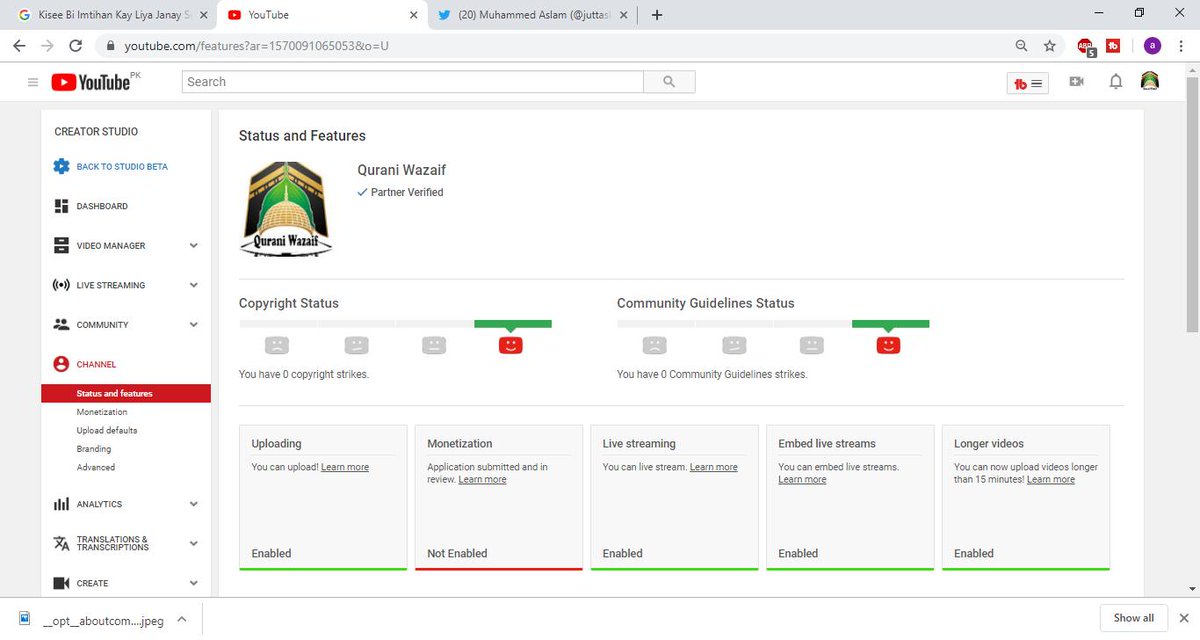Go back with browser back arrow

(19, 46)
